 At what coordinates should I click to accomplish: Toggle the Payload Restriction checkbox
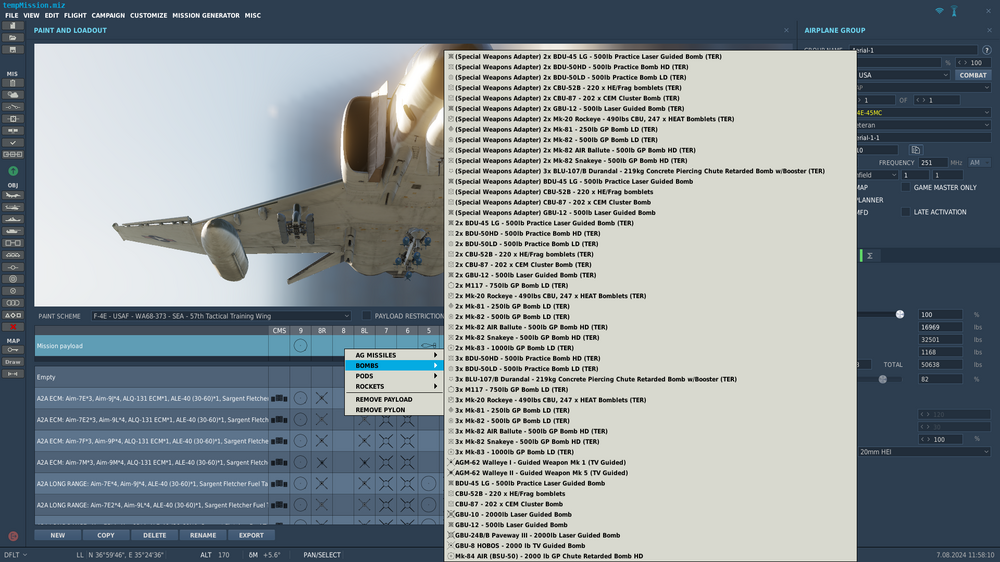(367, 316)
